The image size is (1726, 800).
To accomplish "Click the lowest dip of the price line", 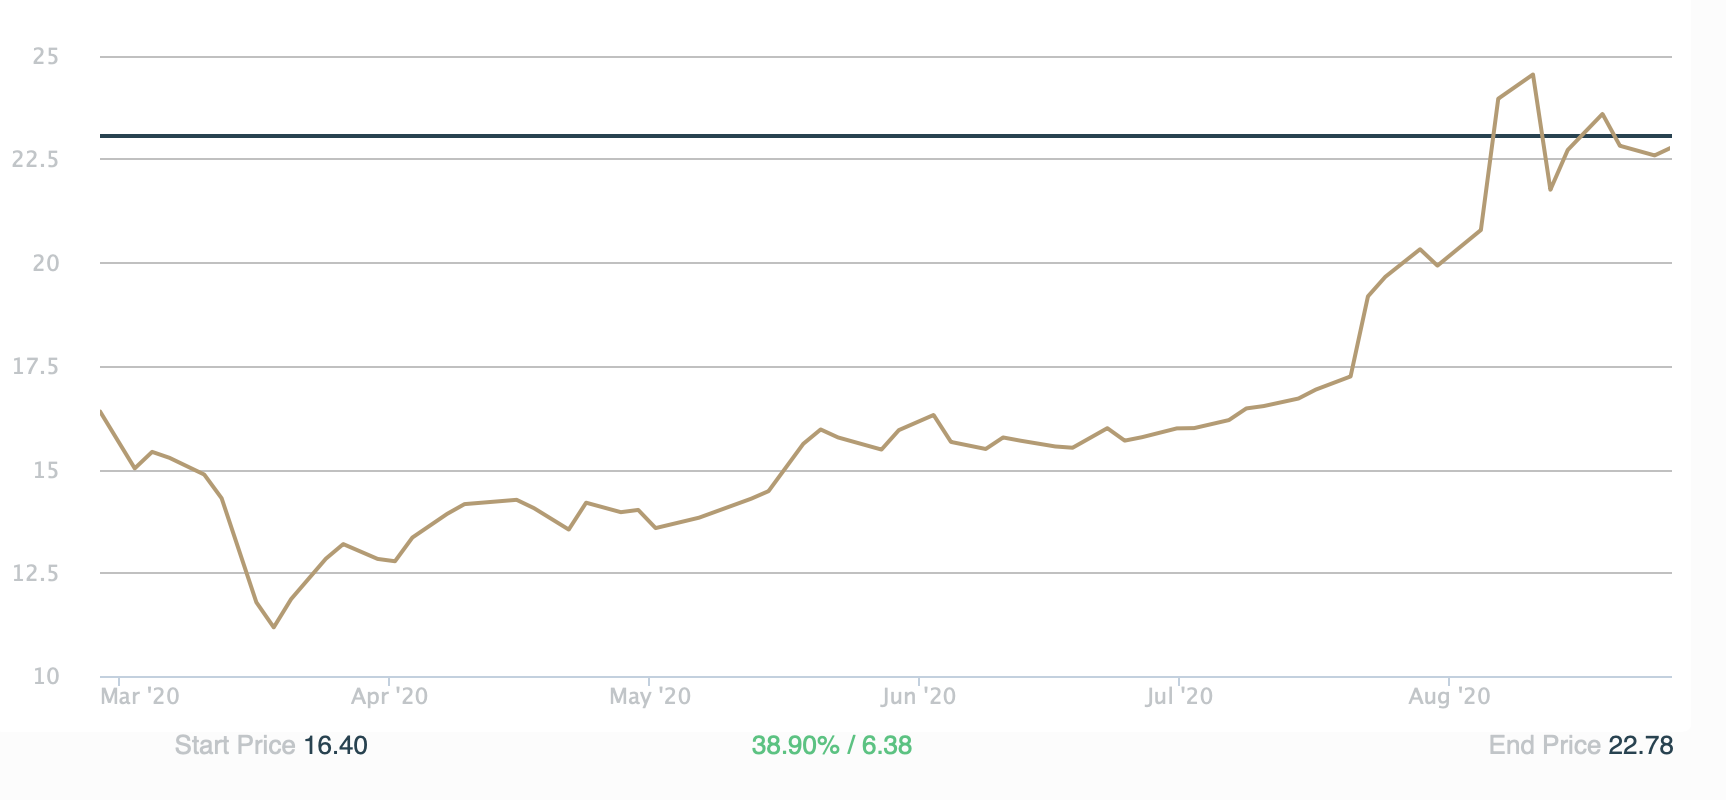I will [x=273, y=627].
